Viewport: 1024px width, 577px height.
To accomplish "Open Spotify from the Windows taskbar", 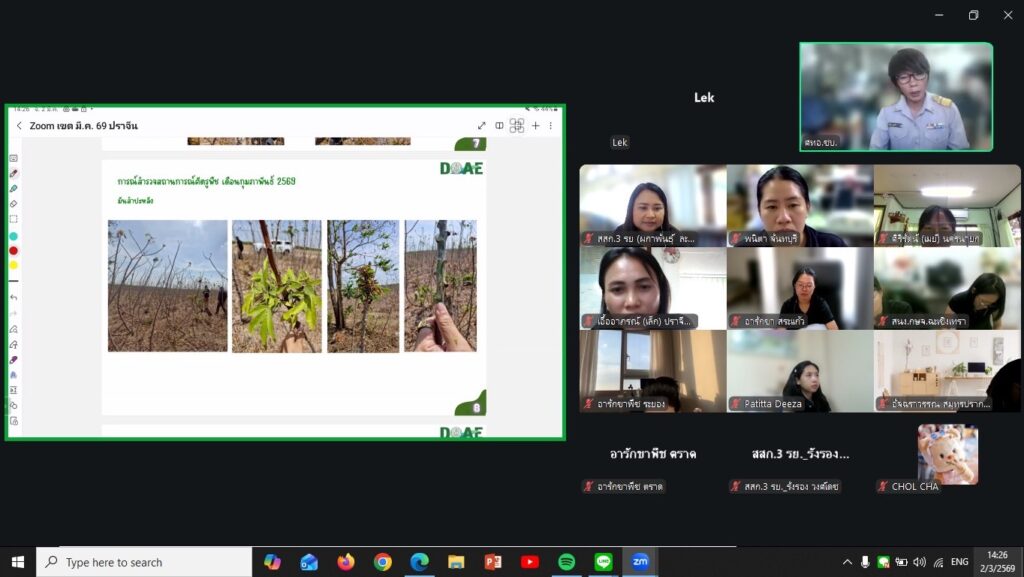I will [x=566, y=562].
